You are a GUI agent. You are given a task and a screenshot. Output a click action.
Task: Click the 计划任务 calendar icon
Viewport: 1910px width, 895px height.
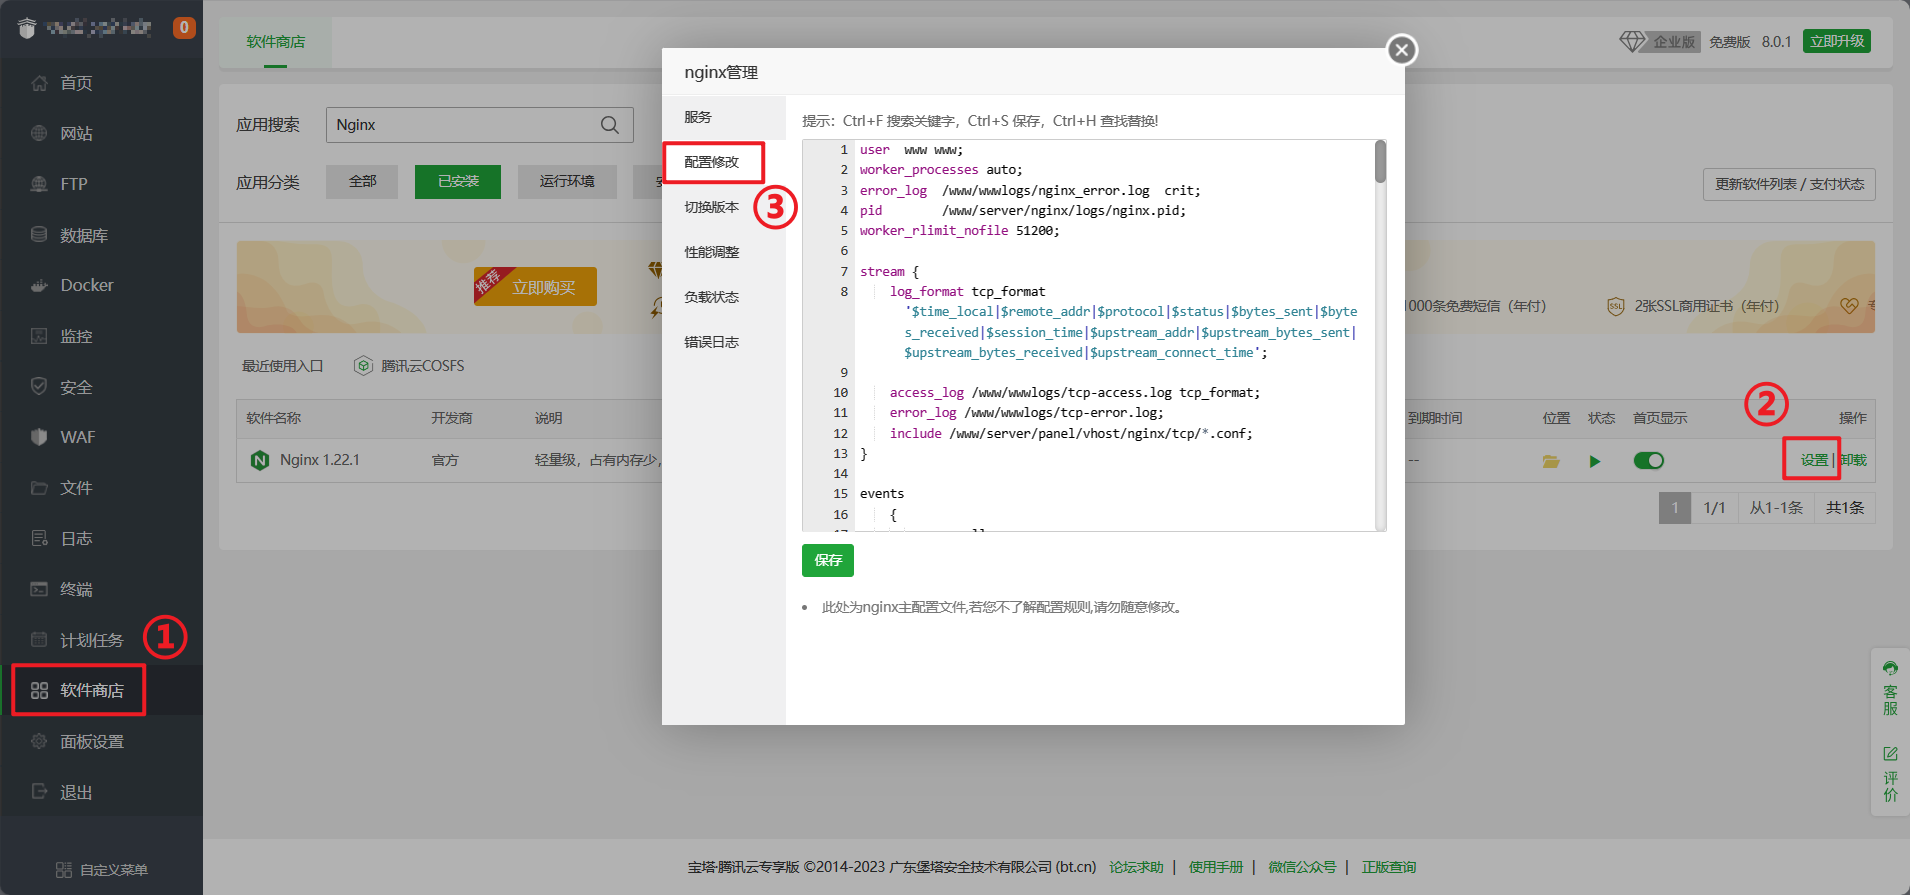pos(39,639)
